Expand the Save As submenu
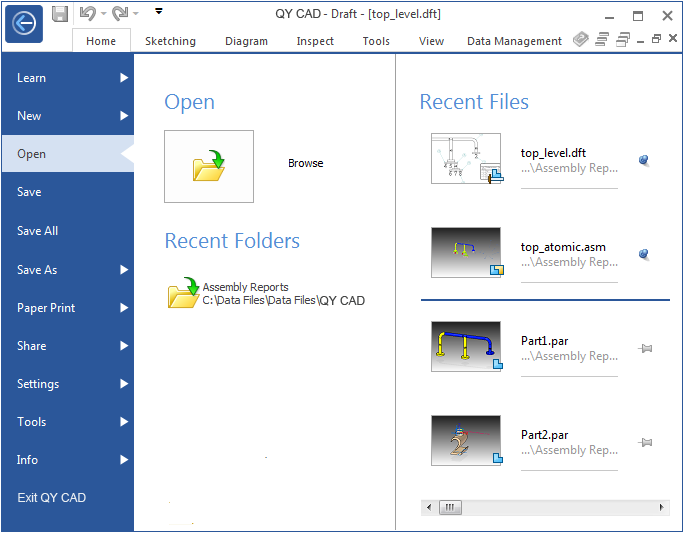This screenshot has height=533, width=684. pyautogui.click(x=124, y=270)
